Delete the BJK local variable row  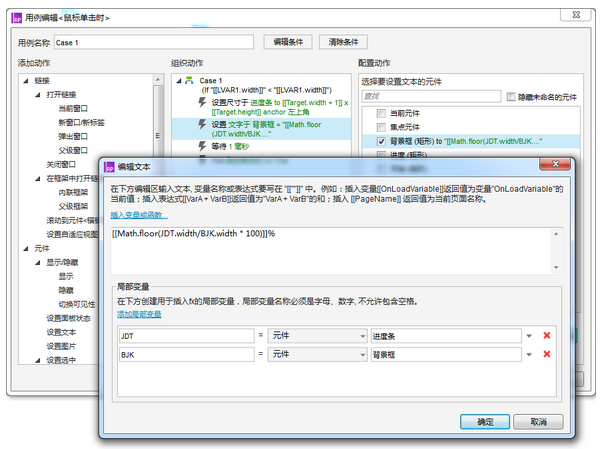(x=546, y=354)
